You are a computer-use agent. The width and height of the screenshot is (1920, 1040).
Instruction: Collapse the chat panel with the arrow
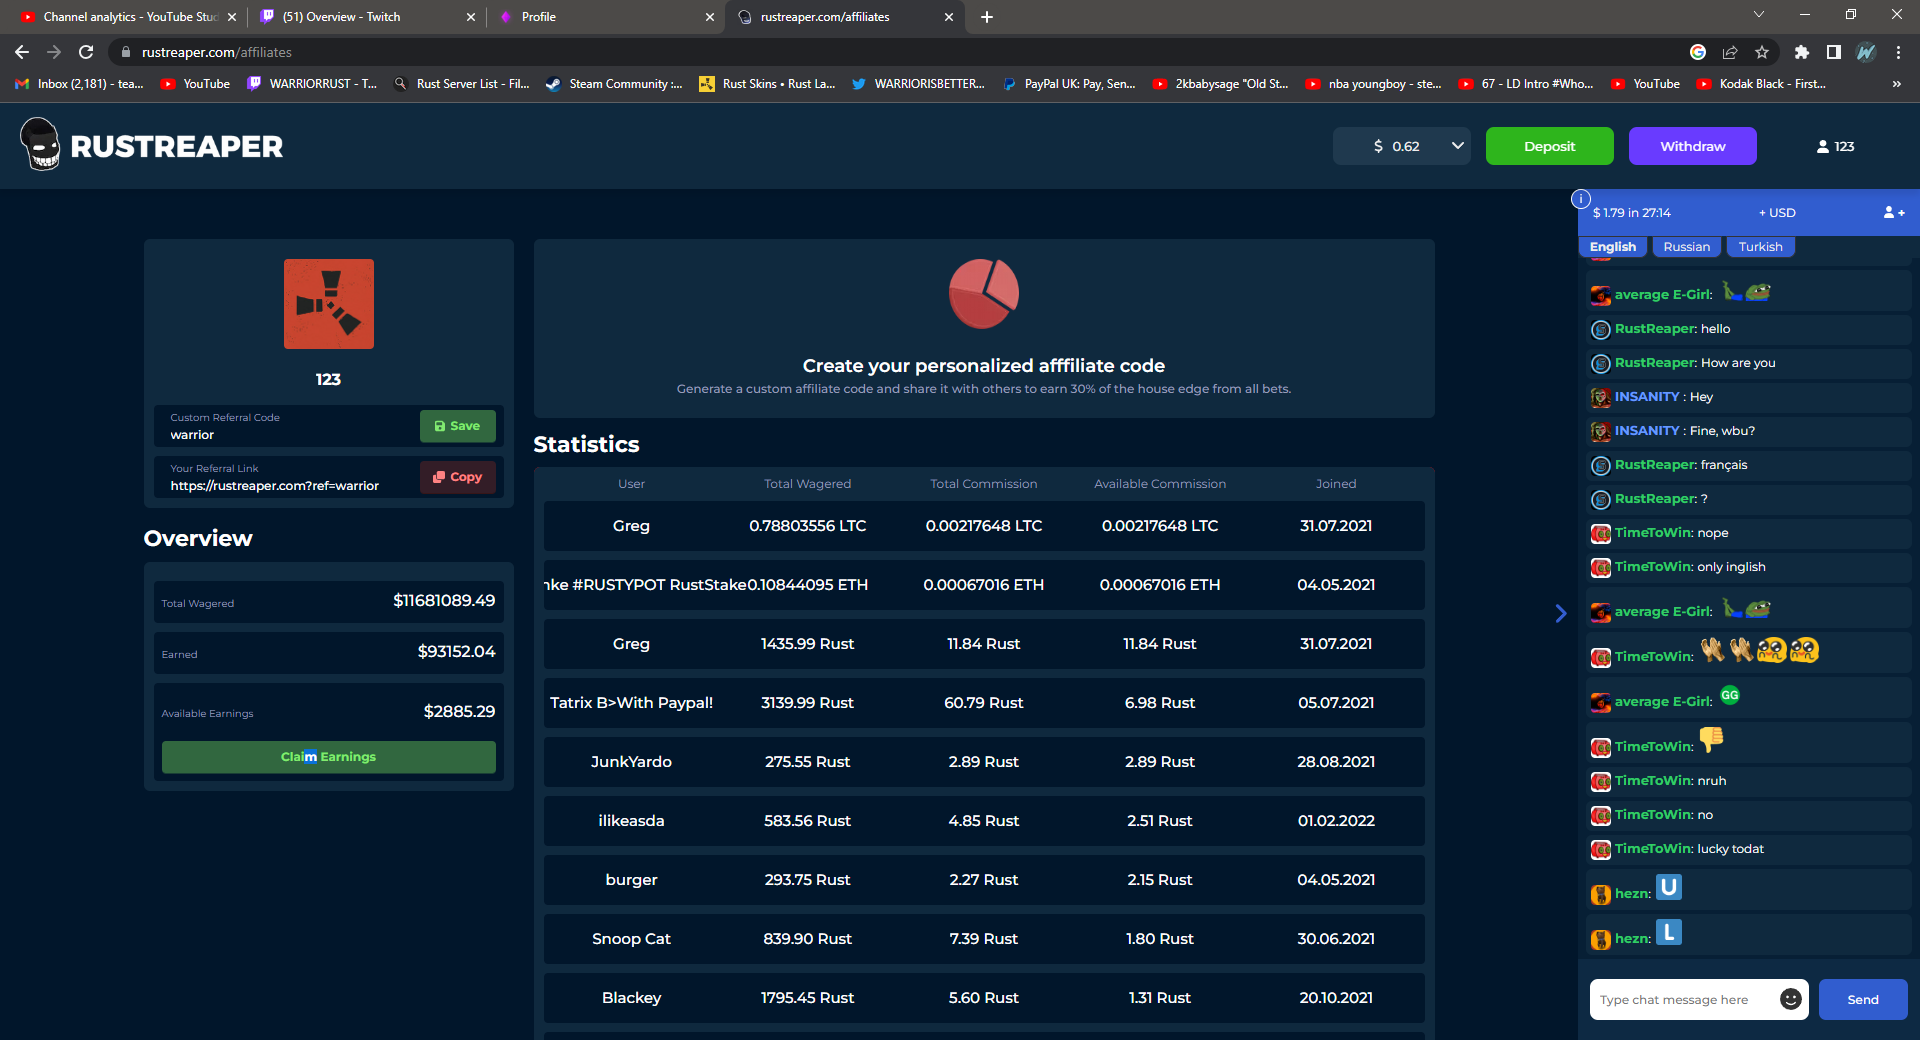coord(1561,613)
